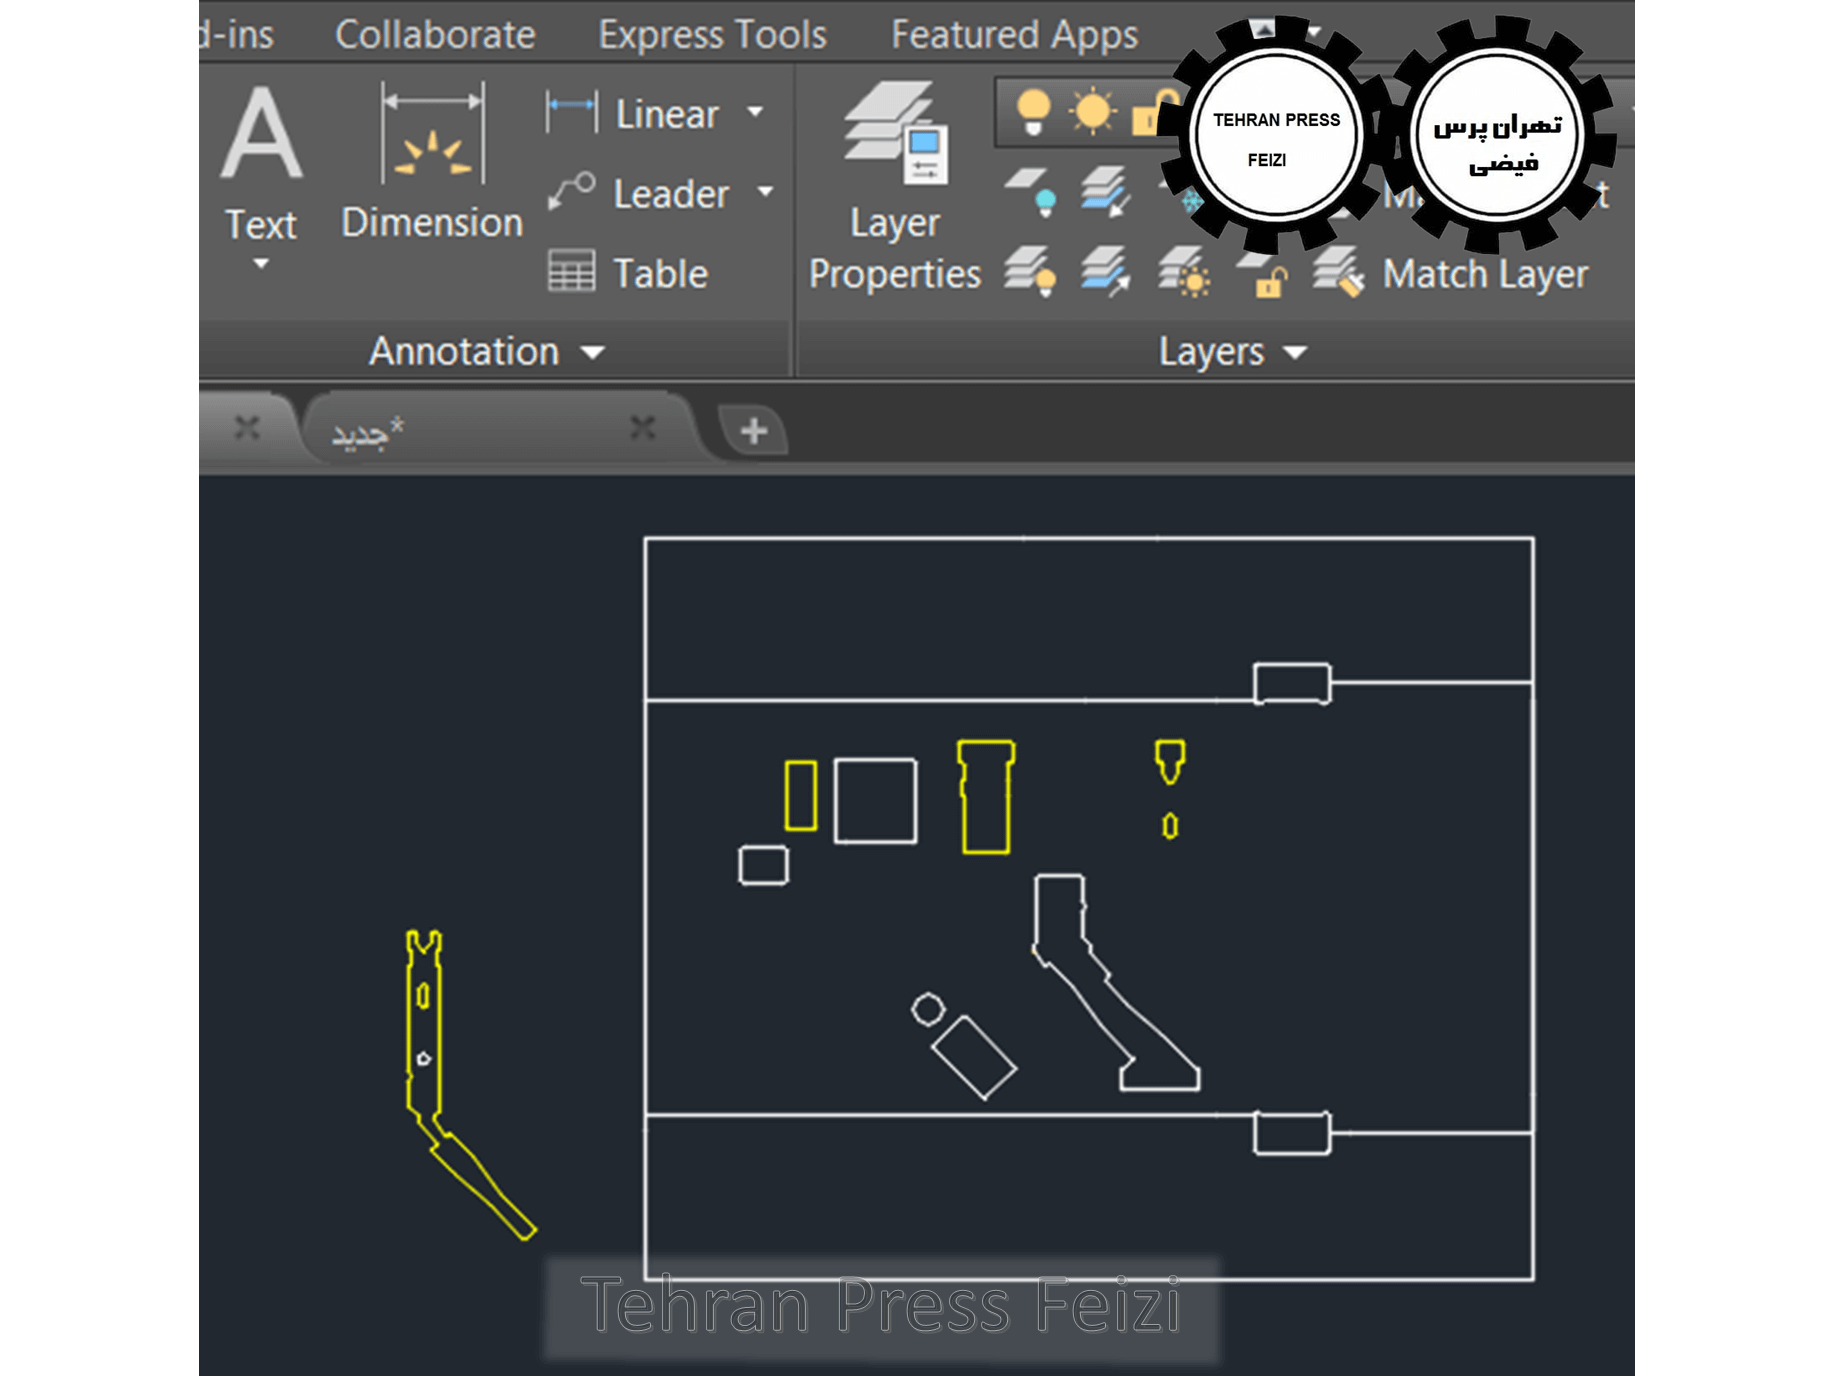This screenshot has width=1834, height=1376.
Task: Click the Layer Properties label
Action: pyautogui.click(x=895, y=248)
